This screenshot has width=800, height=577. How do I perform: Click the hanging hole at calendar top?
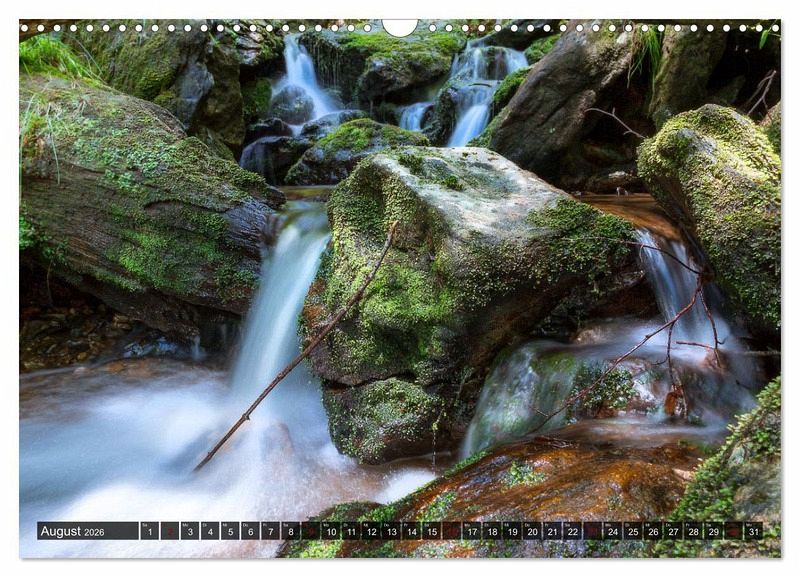400,27
